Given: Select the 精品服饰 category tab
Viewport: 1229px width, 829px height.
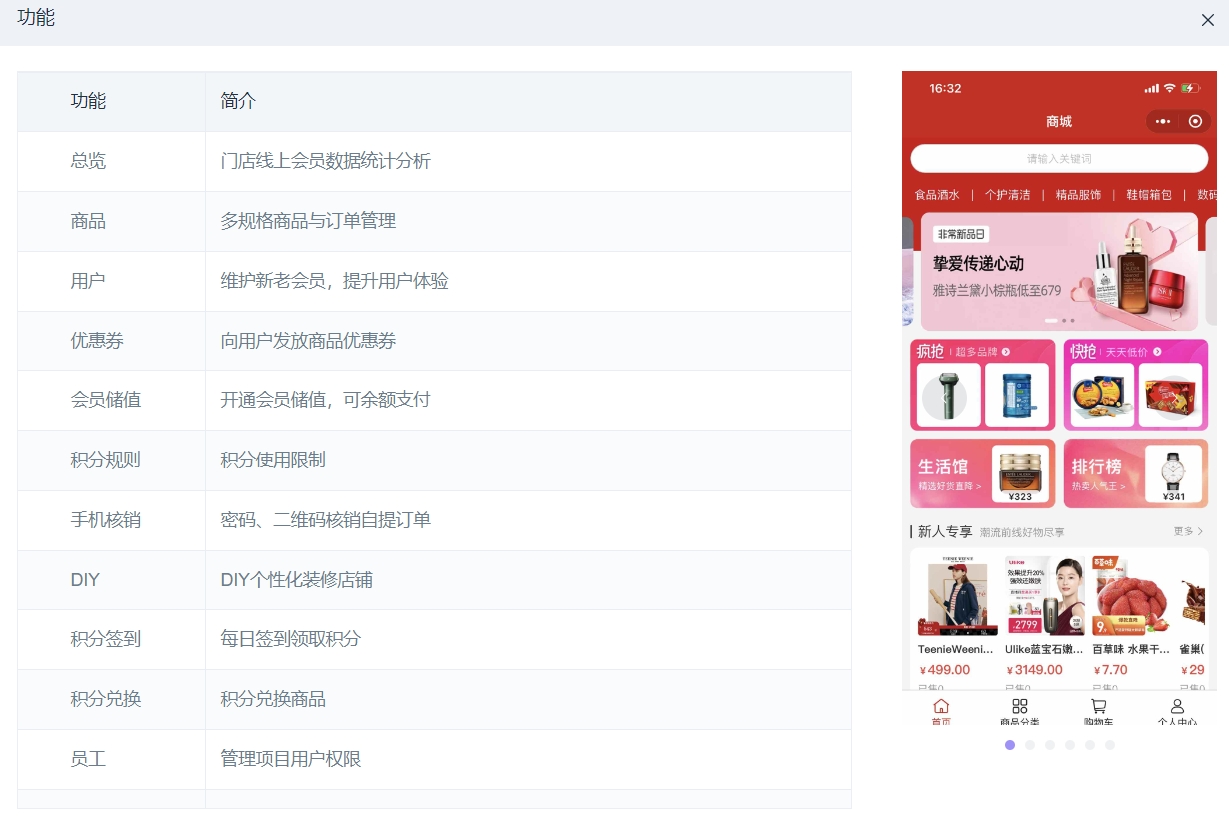Looking at the screenshot, I should [1078, 195].
